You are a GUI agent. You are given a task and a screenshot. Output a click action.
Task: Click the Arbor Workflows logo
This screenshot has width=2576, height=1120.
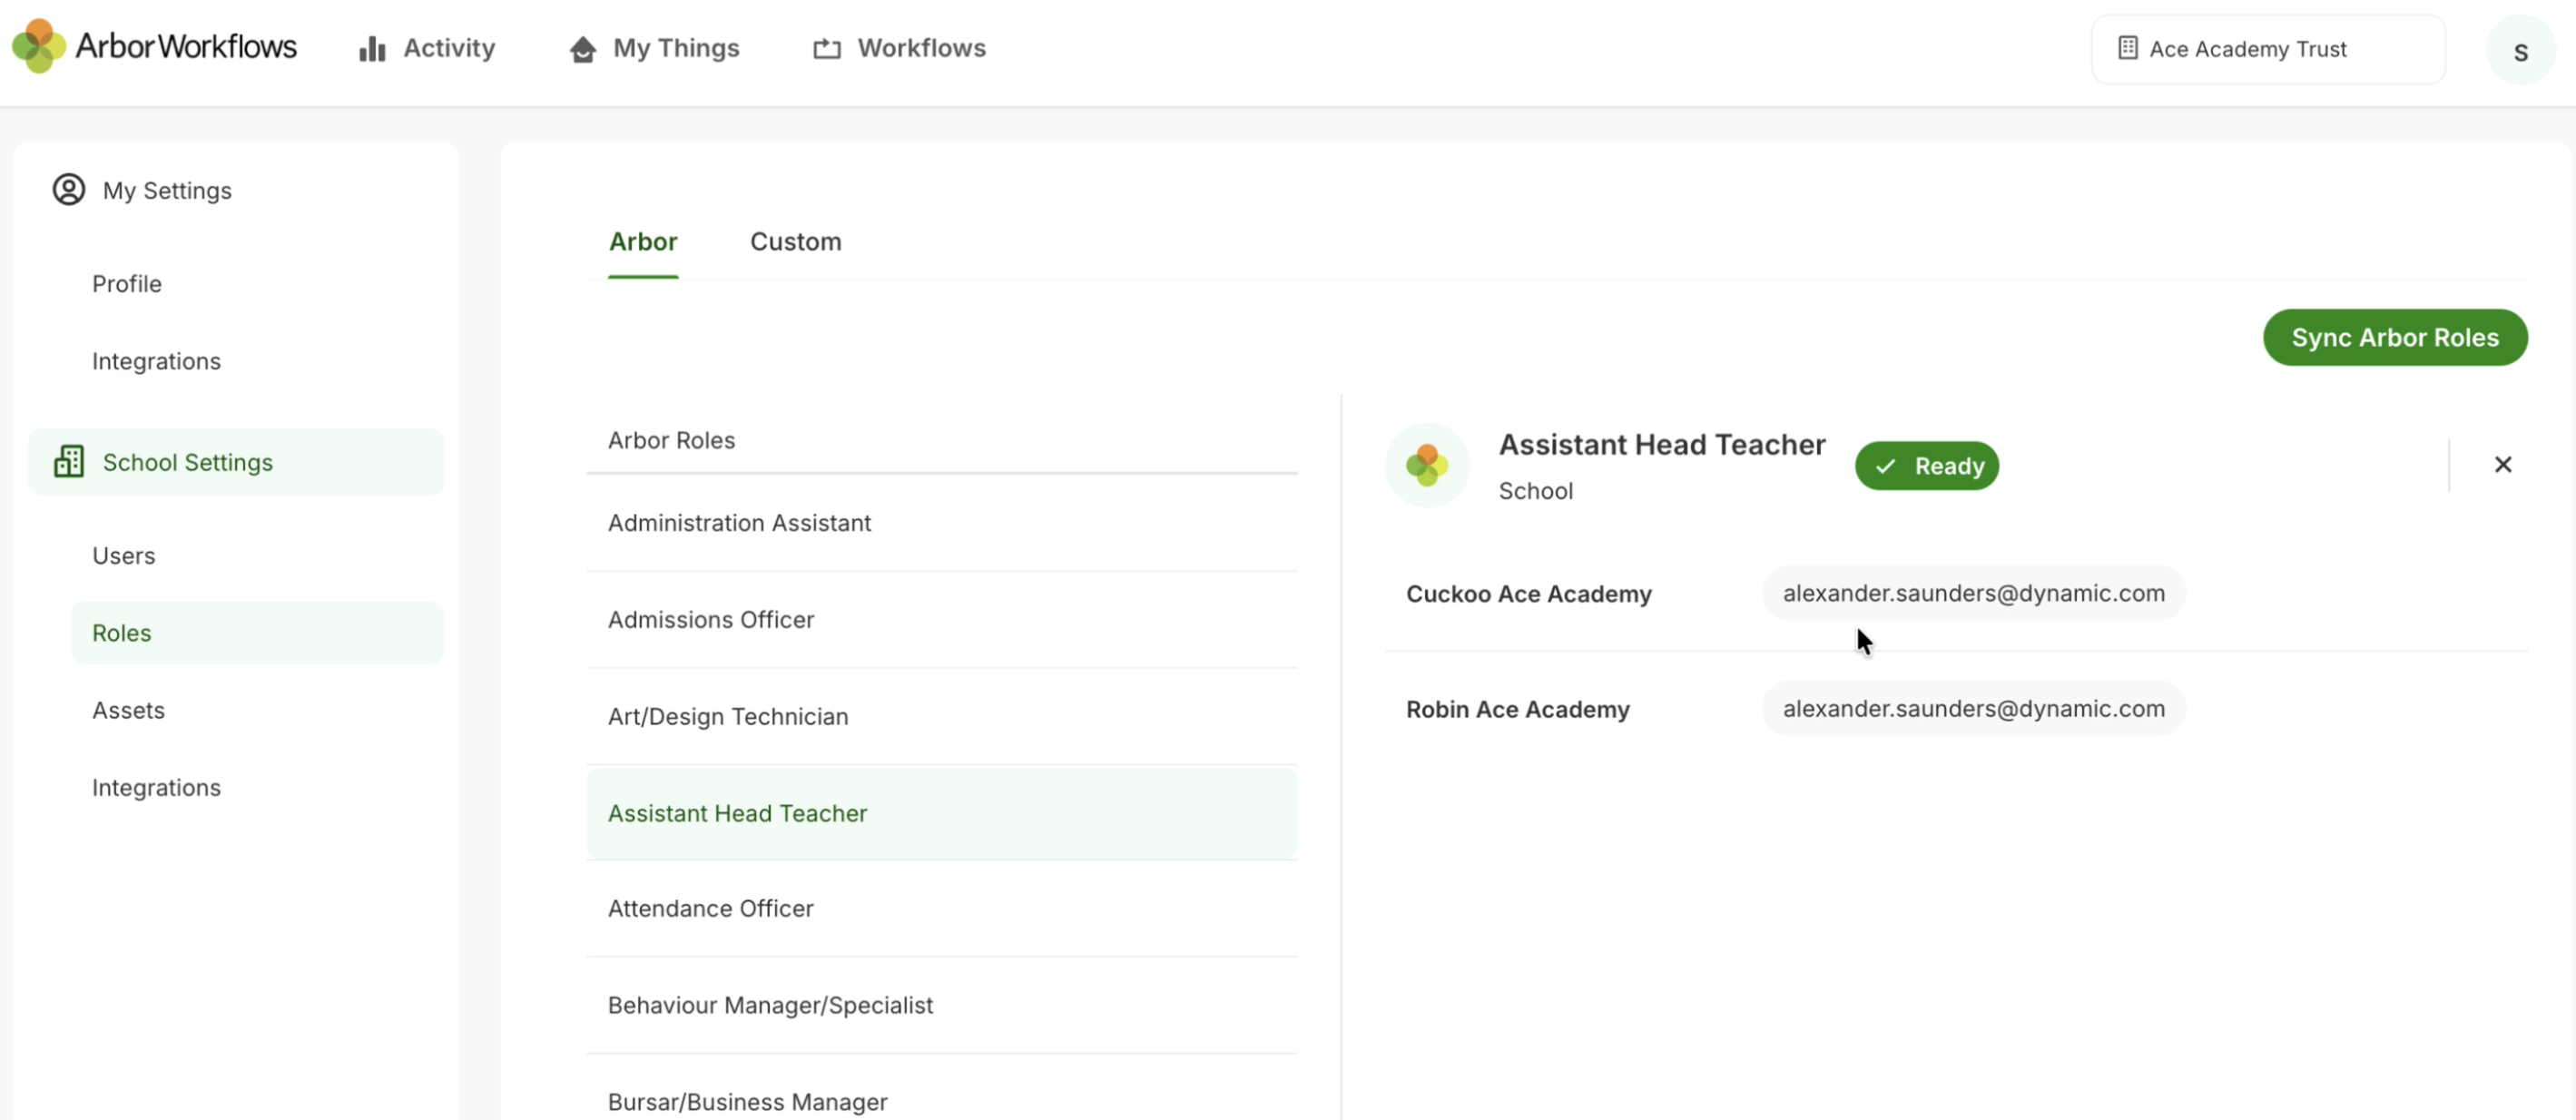coord(155,46)
